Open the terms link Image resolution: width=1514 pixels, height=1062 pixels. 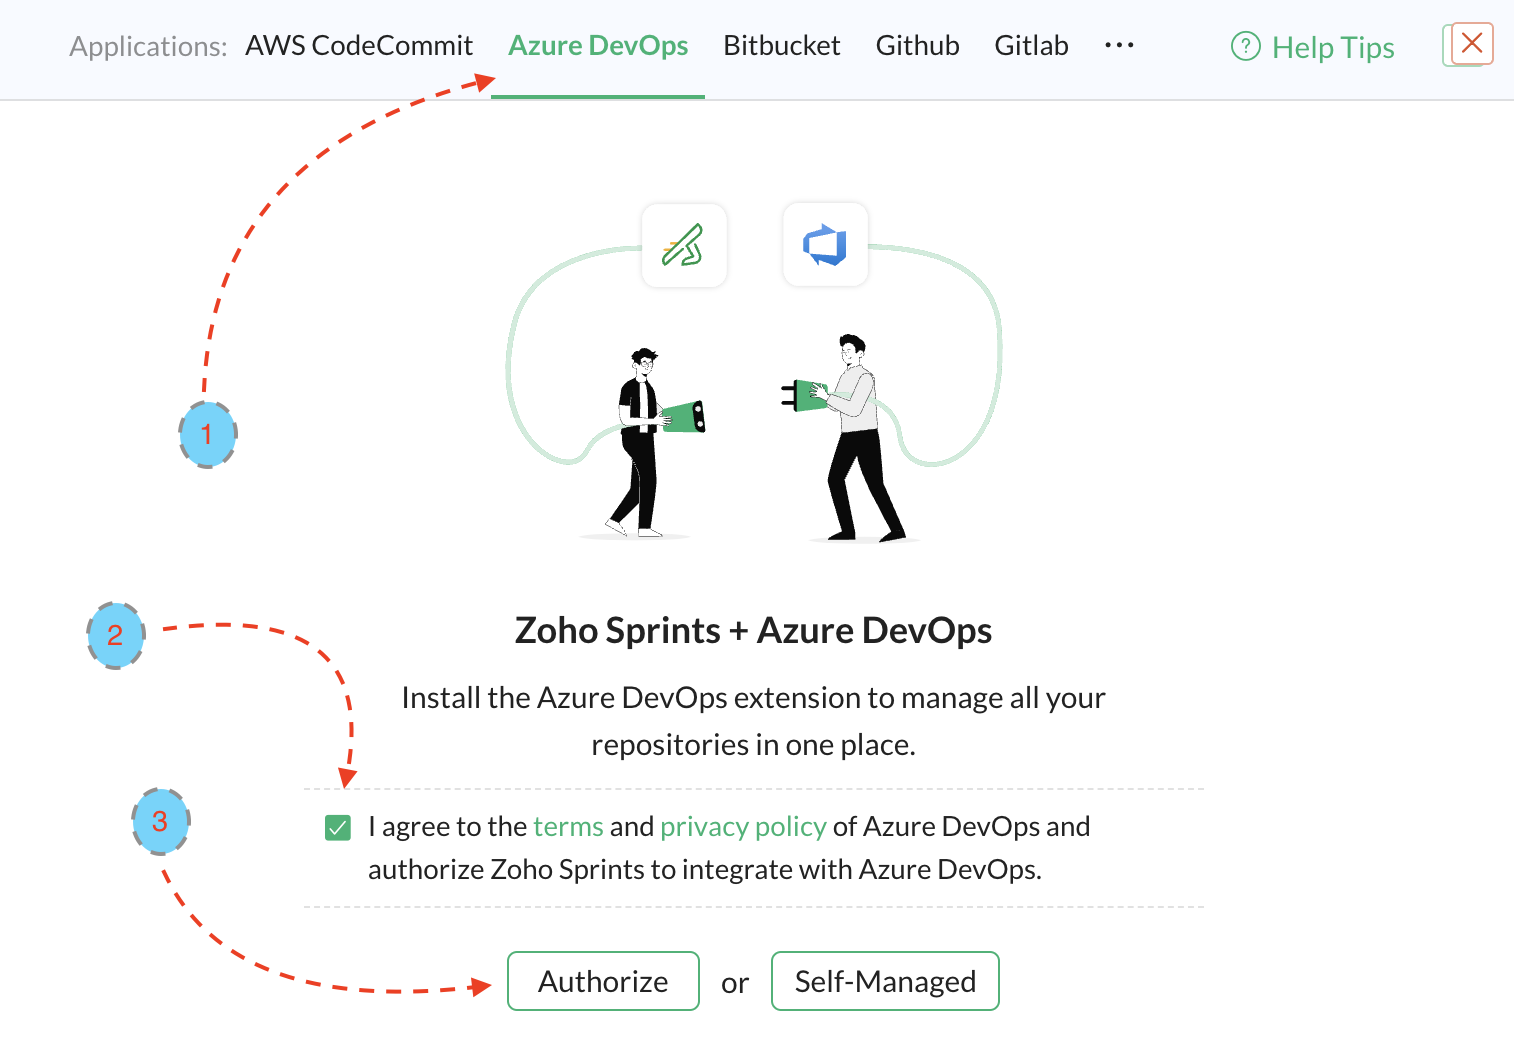click(568, 827)
